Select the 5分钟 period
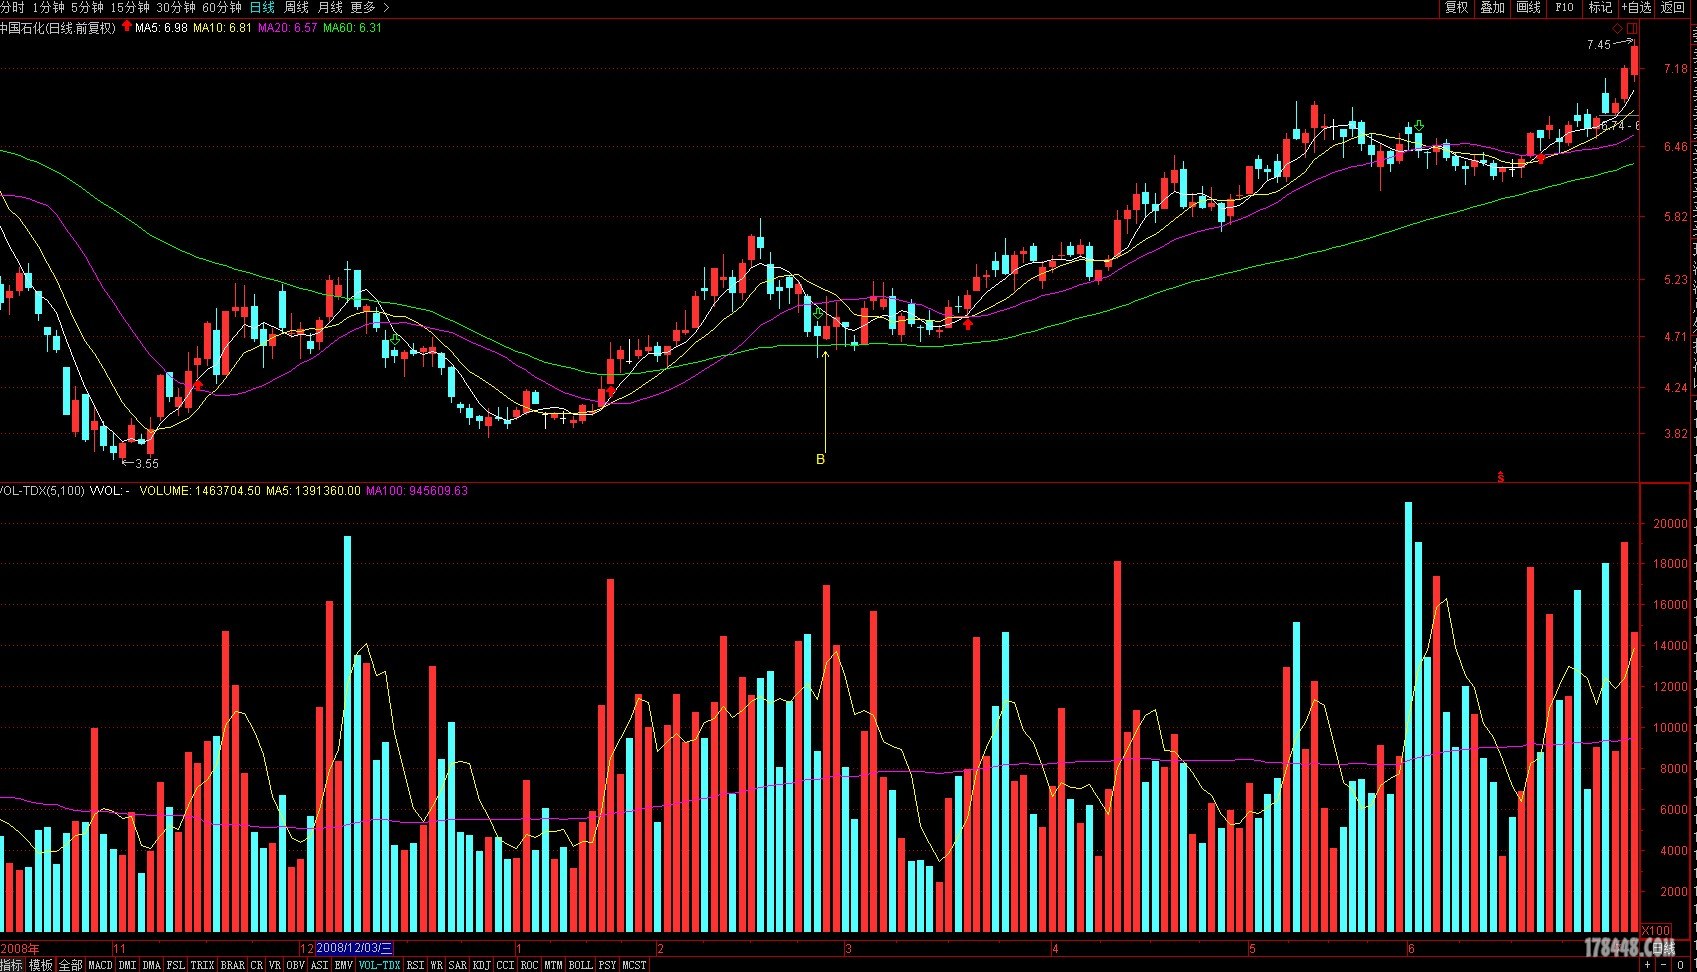The image size is (1697, 972). [x=87, y=7]
